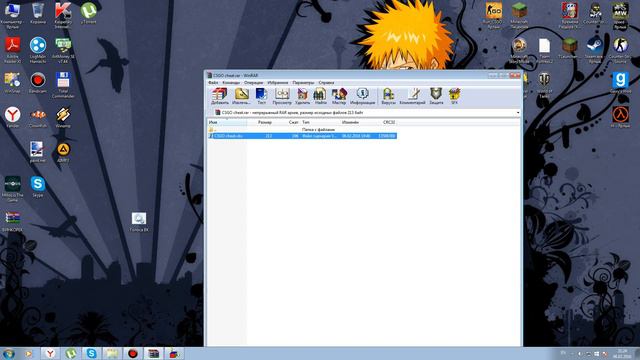Sort by the Изменён column header
The height and width of the screenshot is (360, 640).
(350, 122)
